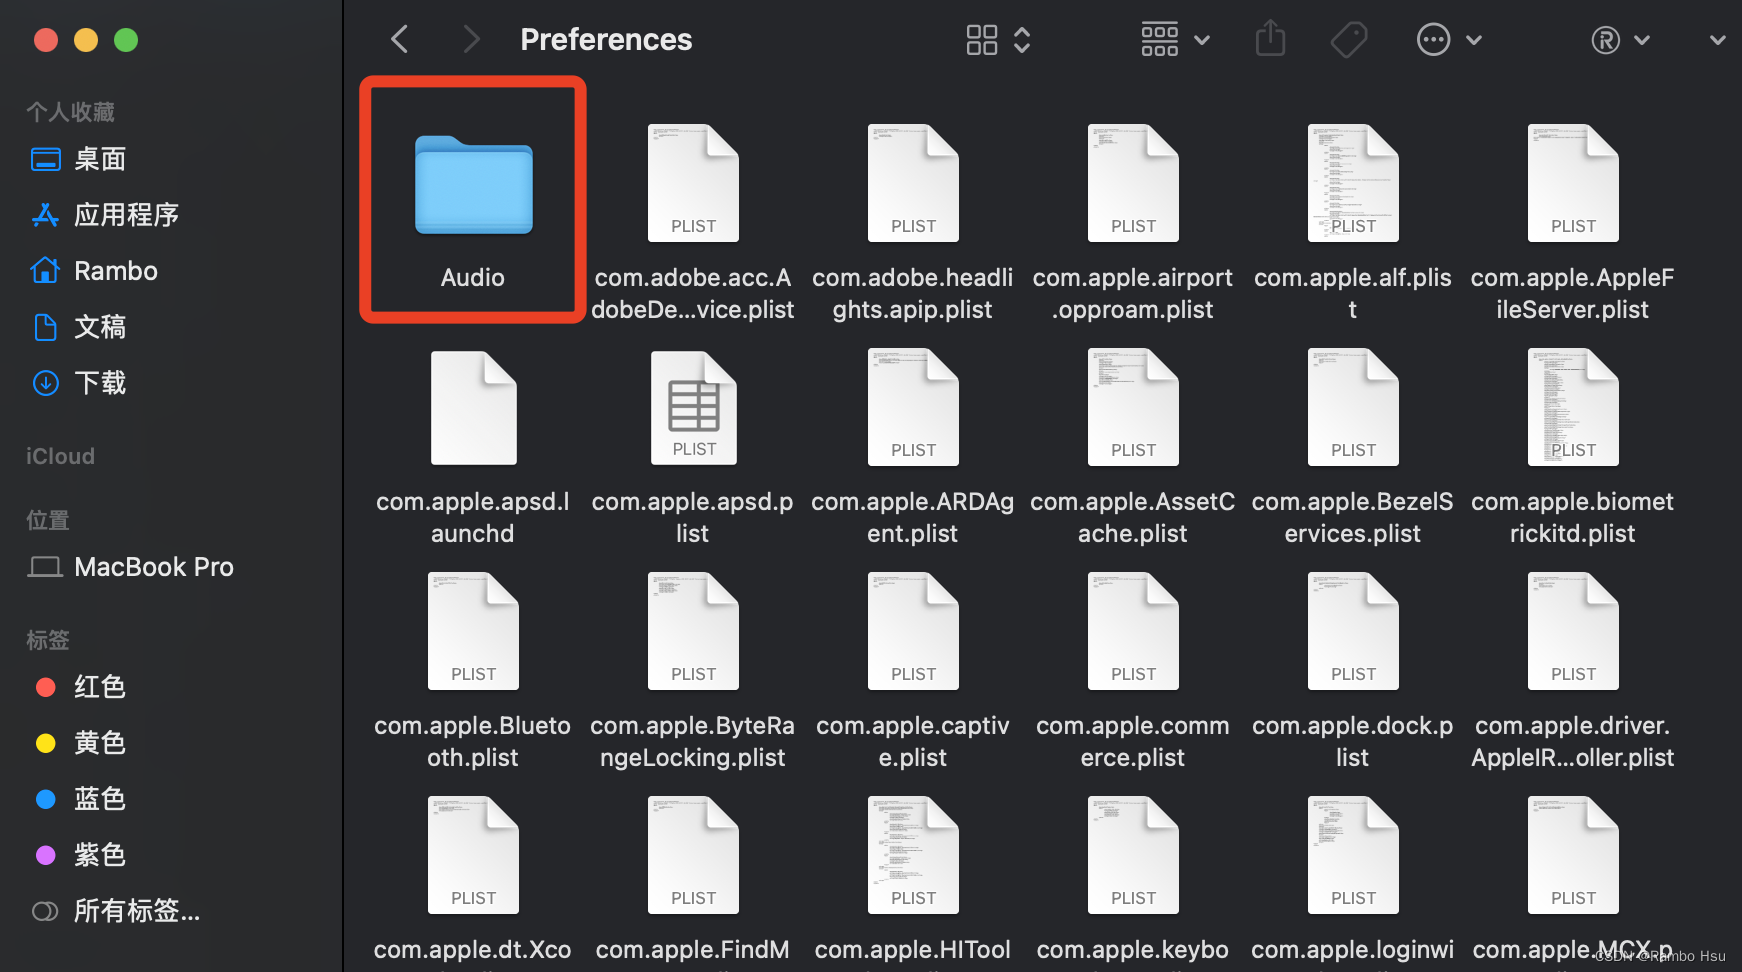Select com.apple.driver.AppleIR...oller.plist file
Screen dimensions: 1742x972
pos(1573,631)
